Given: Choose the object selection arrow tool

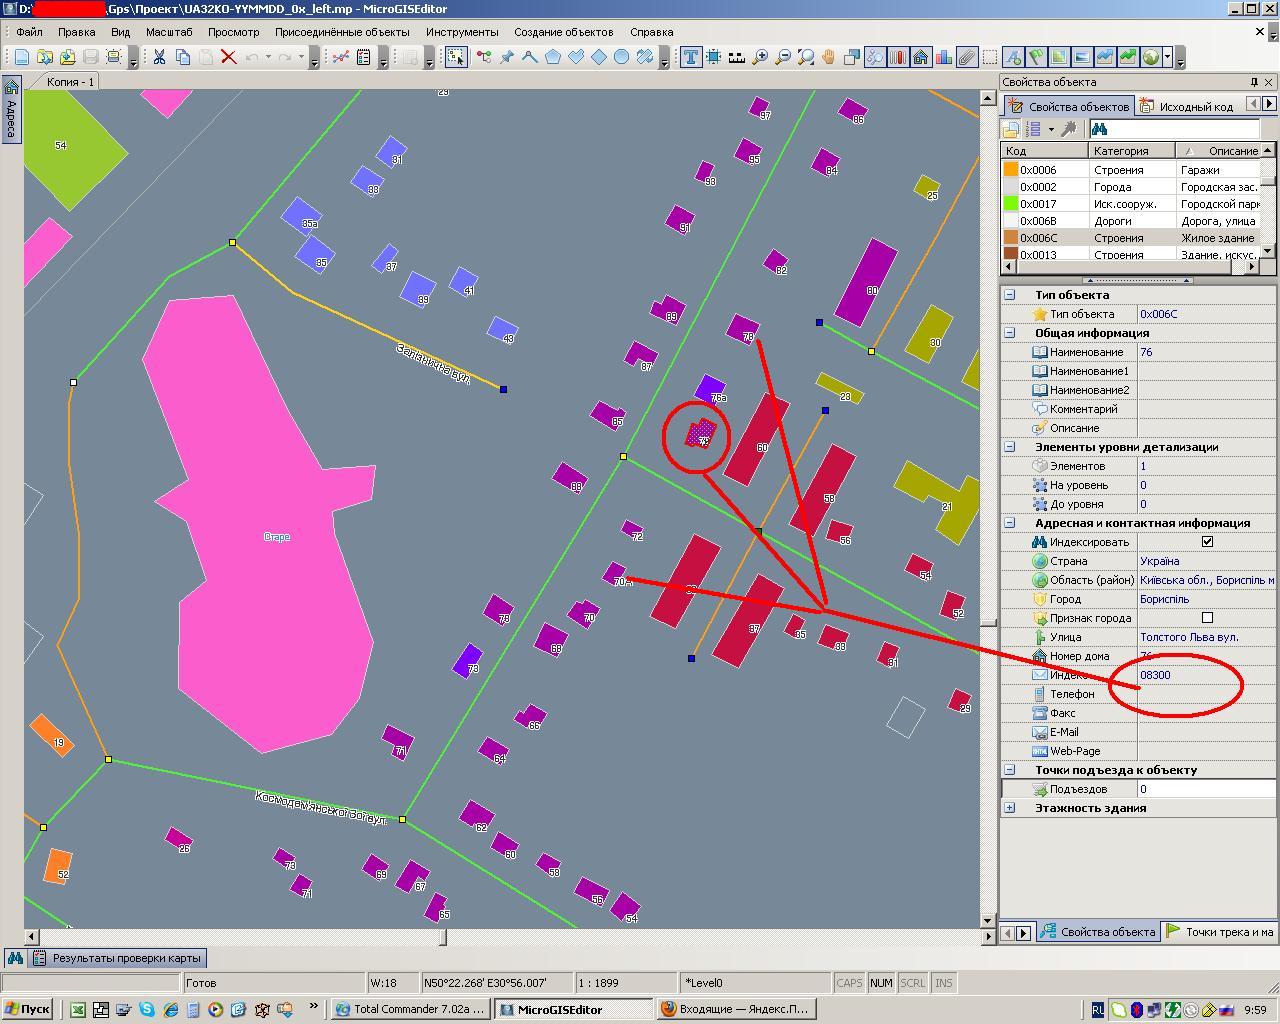Looking at the screenshot, I should tap(456, 57).
